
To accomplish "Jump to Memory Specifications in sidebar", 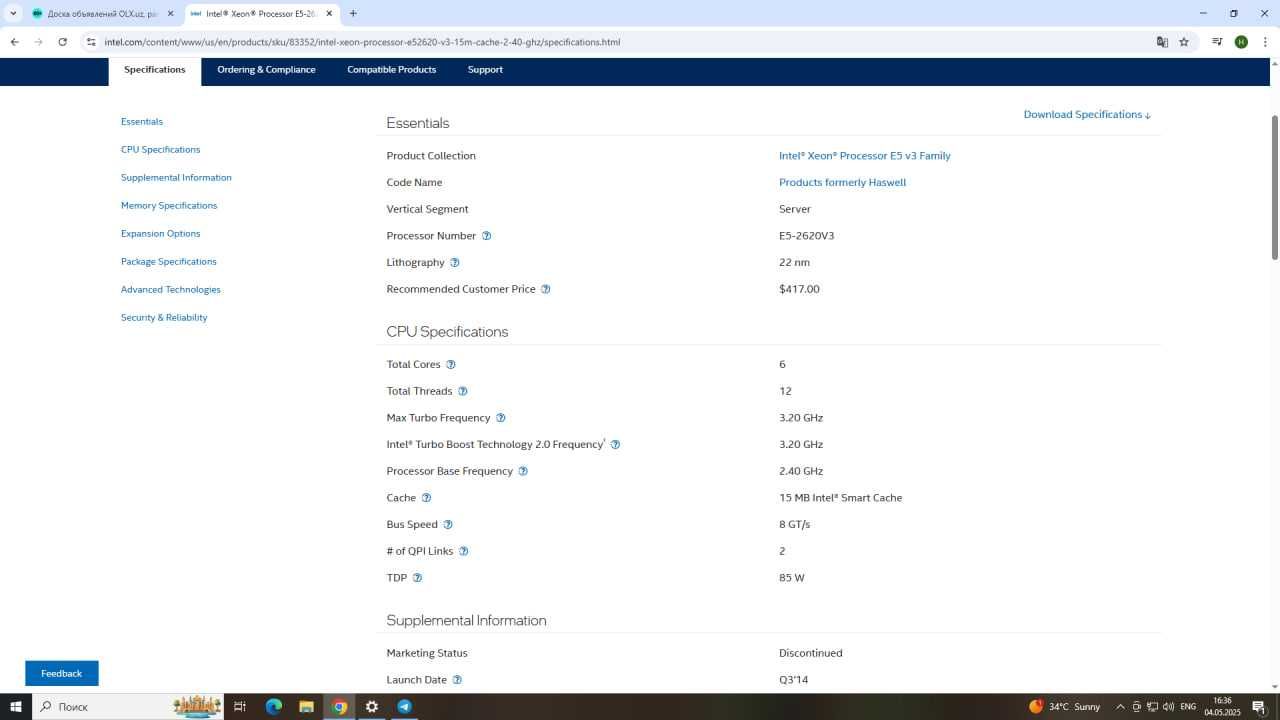I will click(x=169, y=206).
